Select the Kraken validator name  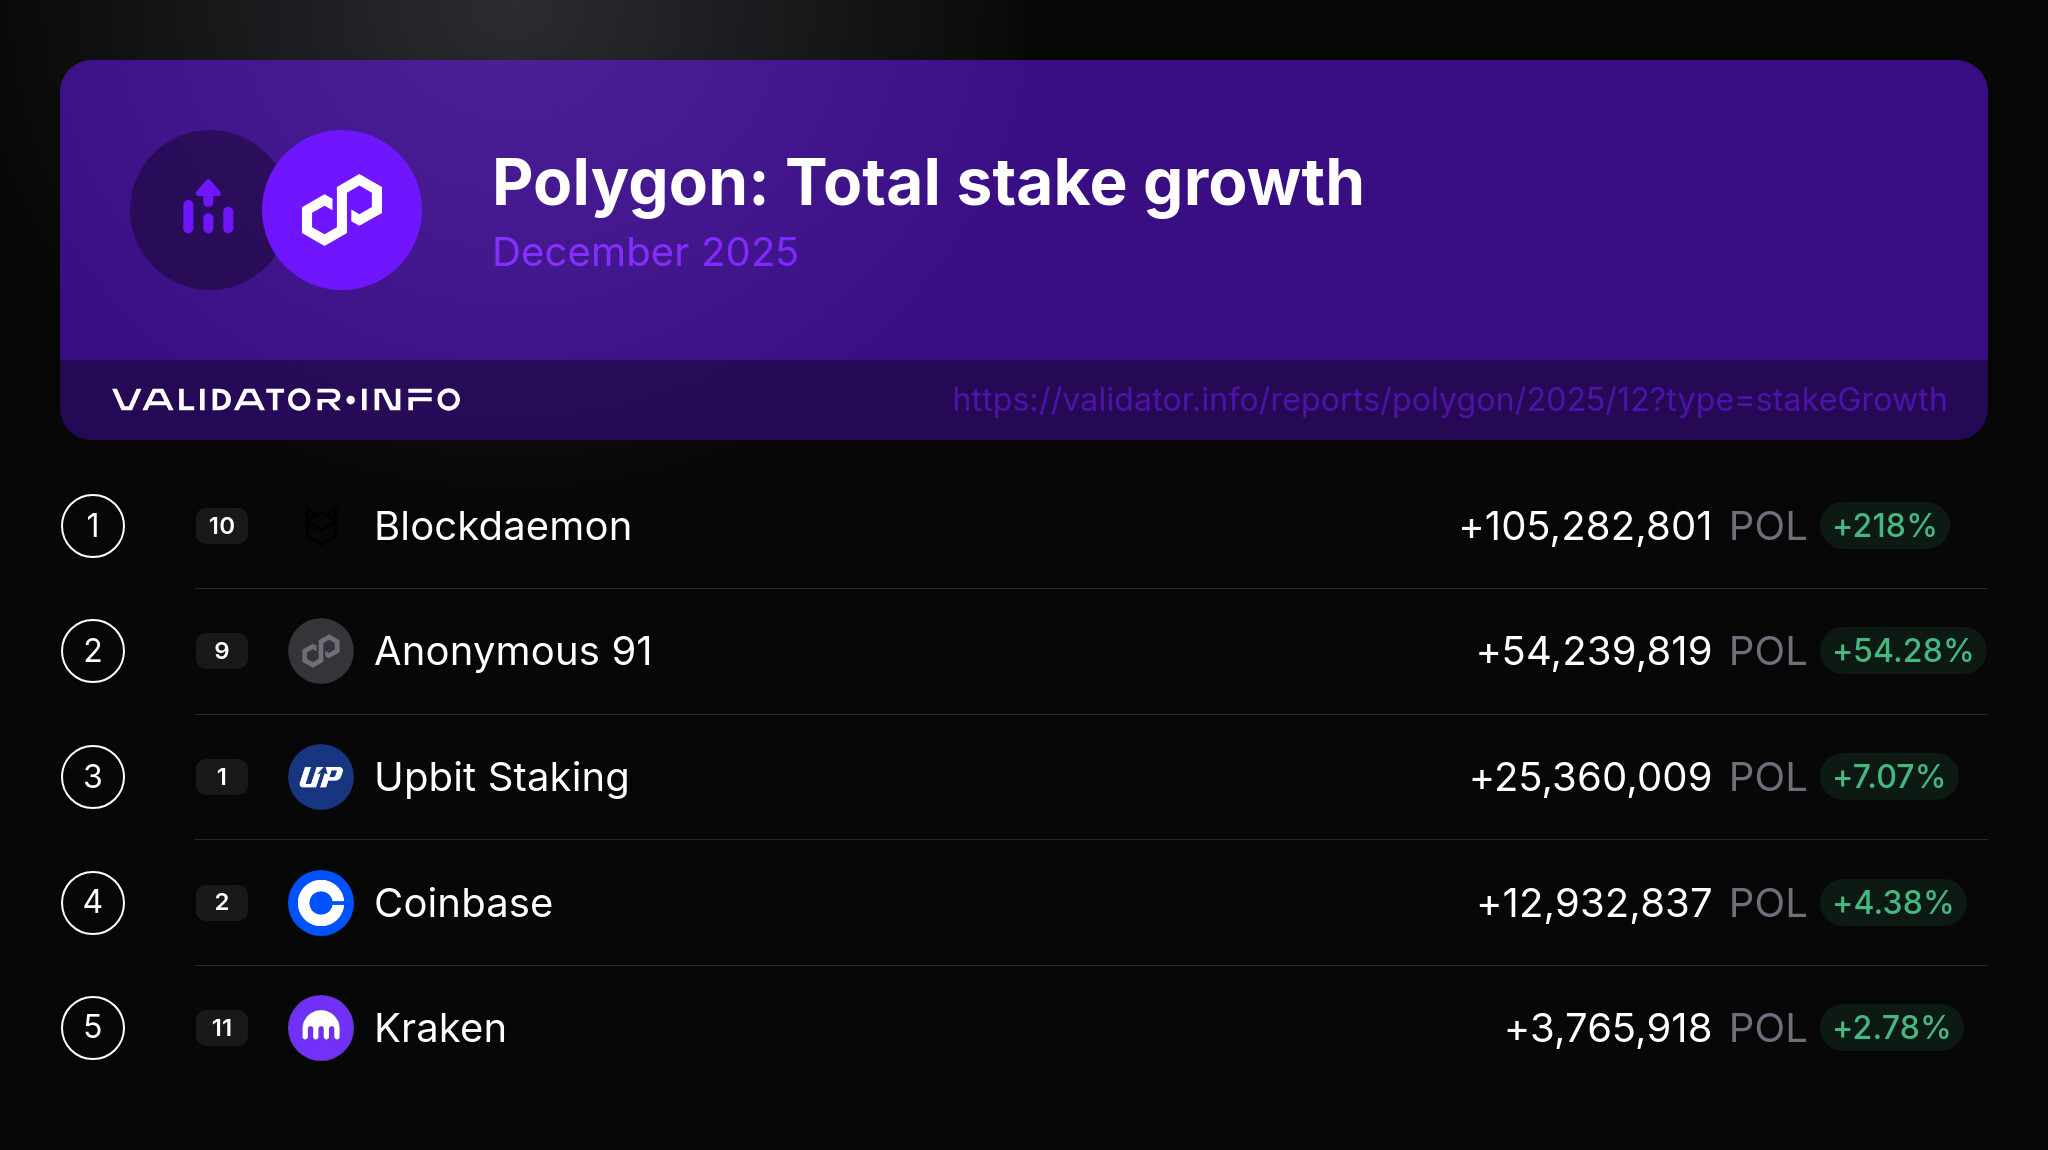(440, 1028)
